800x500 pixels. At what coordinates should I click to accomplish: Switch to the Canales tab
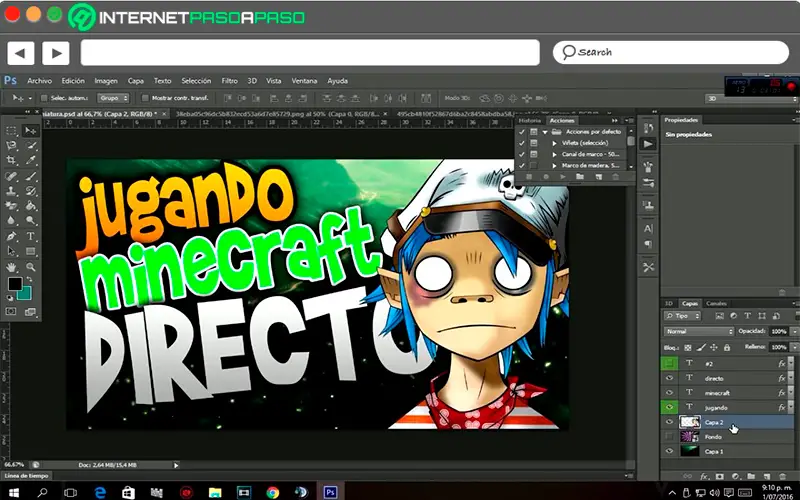(717, 303)
